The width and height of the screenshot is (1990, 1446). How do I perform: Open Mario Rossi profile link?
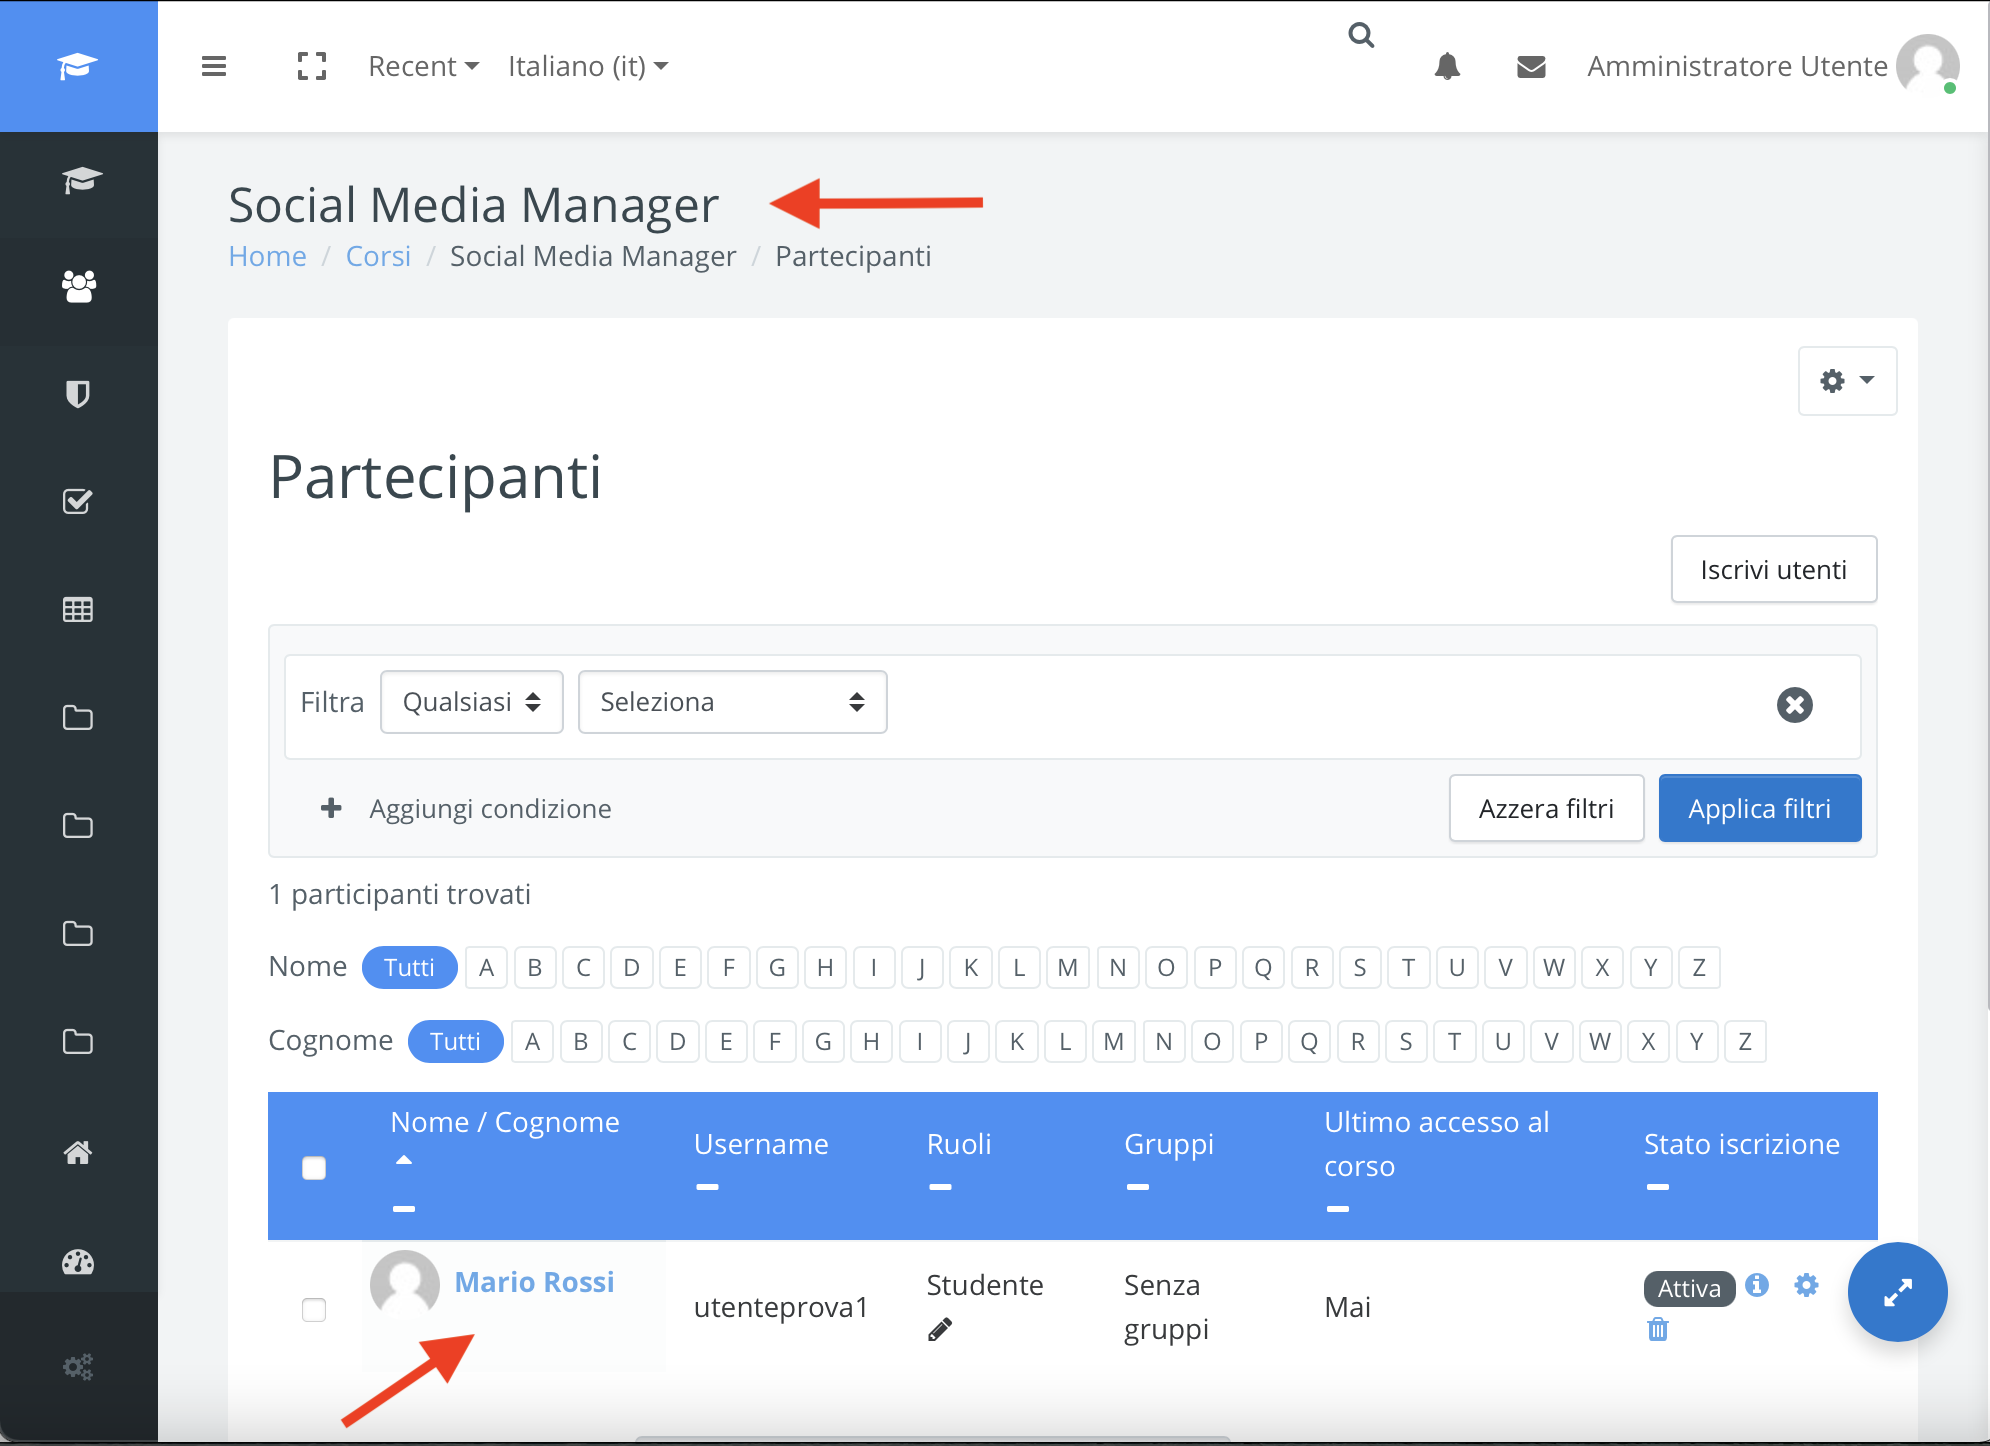click(x=534, y=1282)
